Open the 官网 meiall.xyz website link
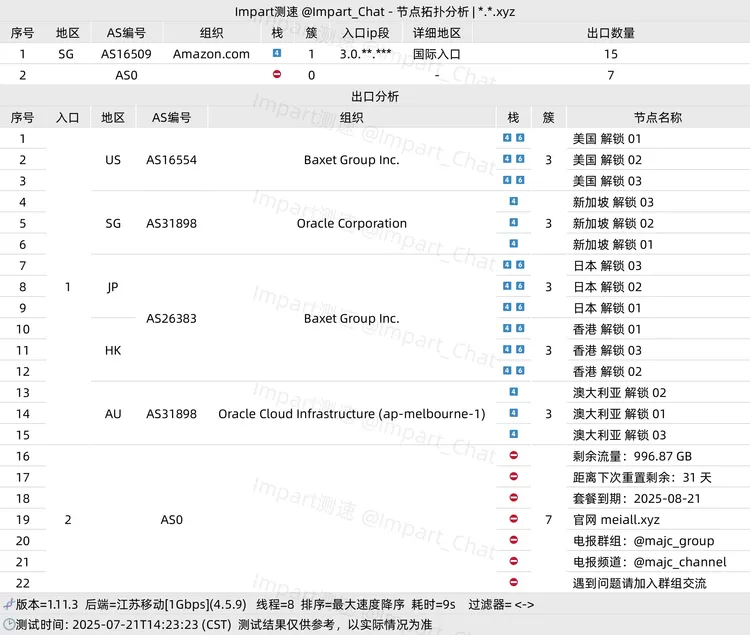Viewport: 750px width, 635px height. 616,519
